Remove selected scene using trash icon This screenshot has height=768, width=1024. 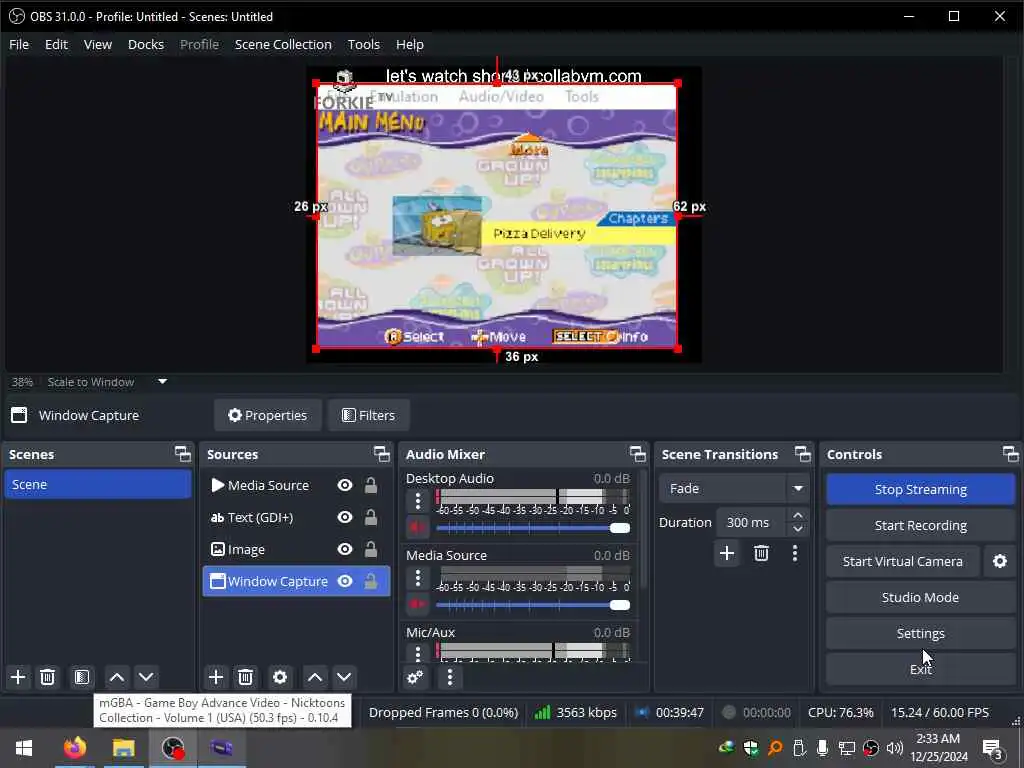point(48,677)
